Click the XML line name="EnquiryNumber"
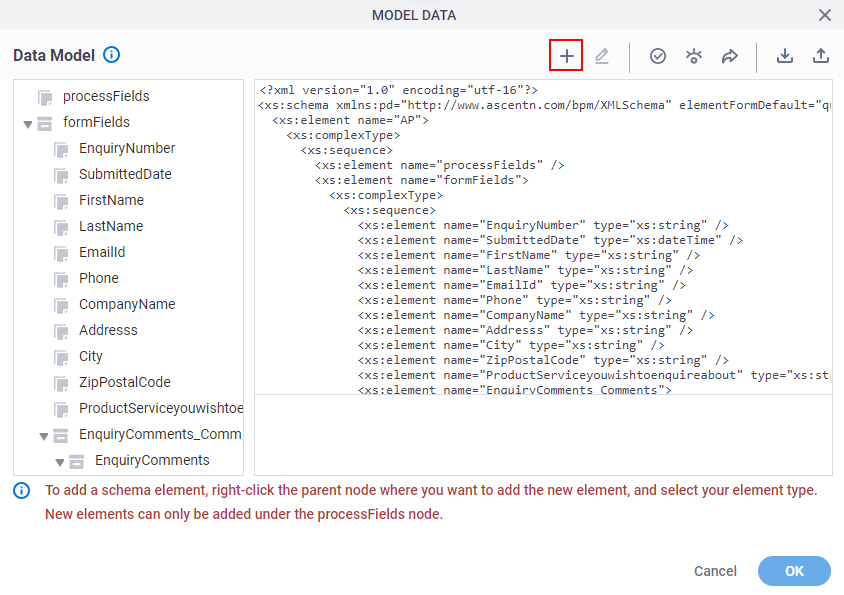 tap(543, 225)
